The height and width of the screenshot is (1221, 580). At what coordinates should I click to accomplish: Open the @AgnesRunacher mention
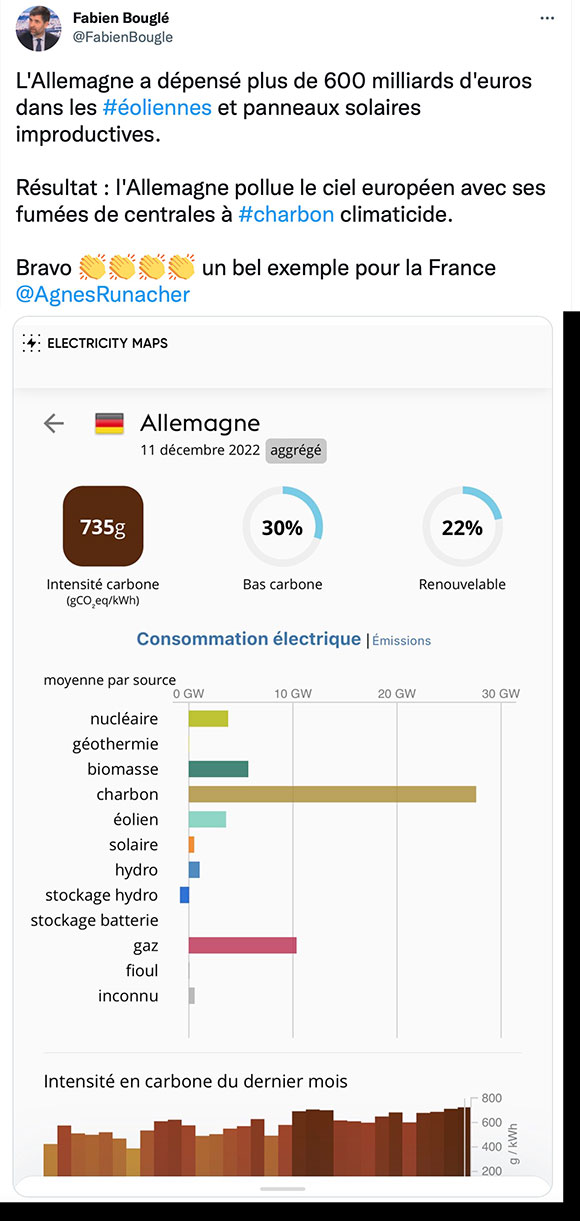click(x=103, y=294)
